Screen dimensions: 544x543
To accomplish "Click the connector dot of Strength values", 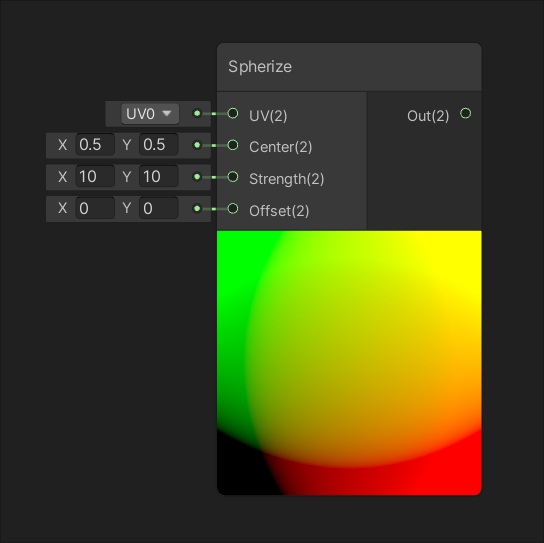I will click(x=197, y=177).
